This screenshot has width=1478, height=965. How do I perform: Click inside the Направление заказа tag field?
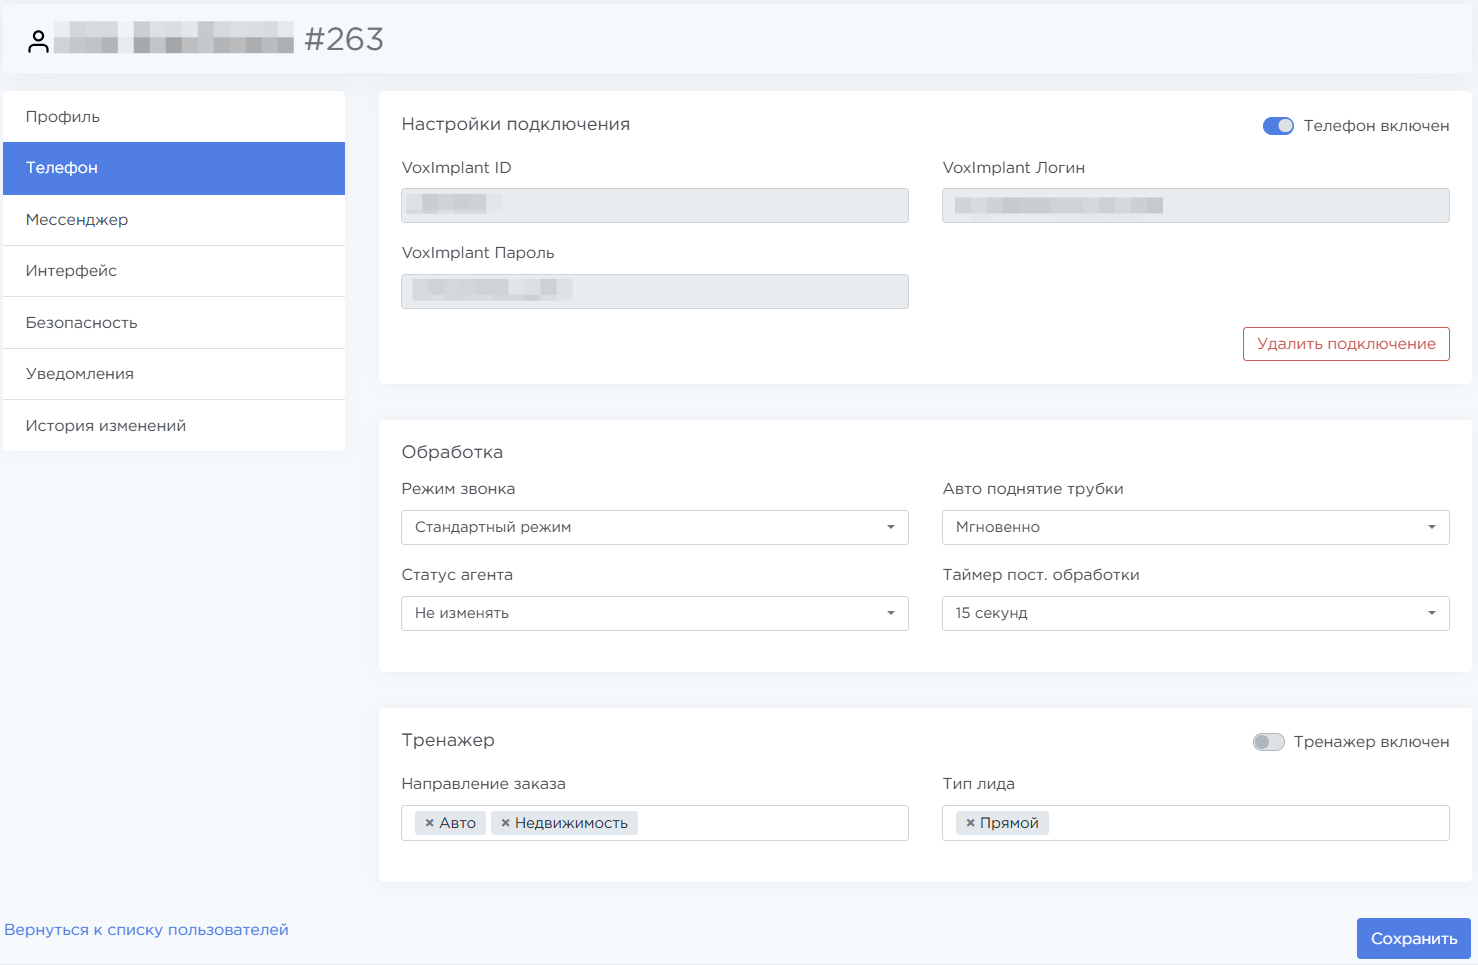click(770, 823)
